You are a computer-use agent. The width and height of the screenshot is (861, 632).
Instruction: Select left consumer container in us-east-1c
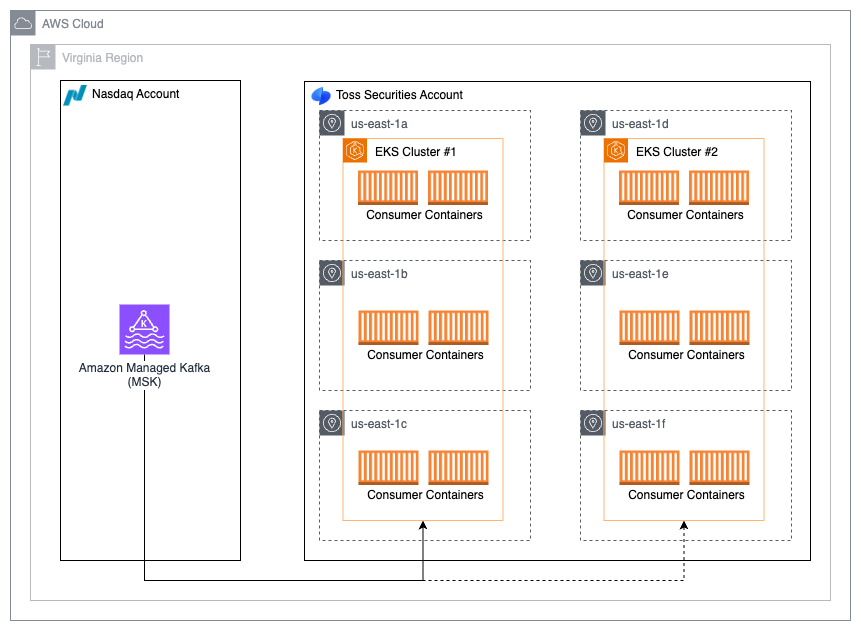point(388,467)
